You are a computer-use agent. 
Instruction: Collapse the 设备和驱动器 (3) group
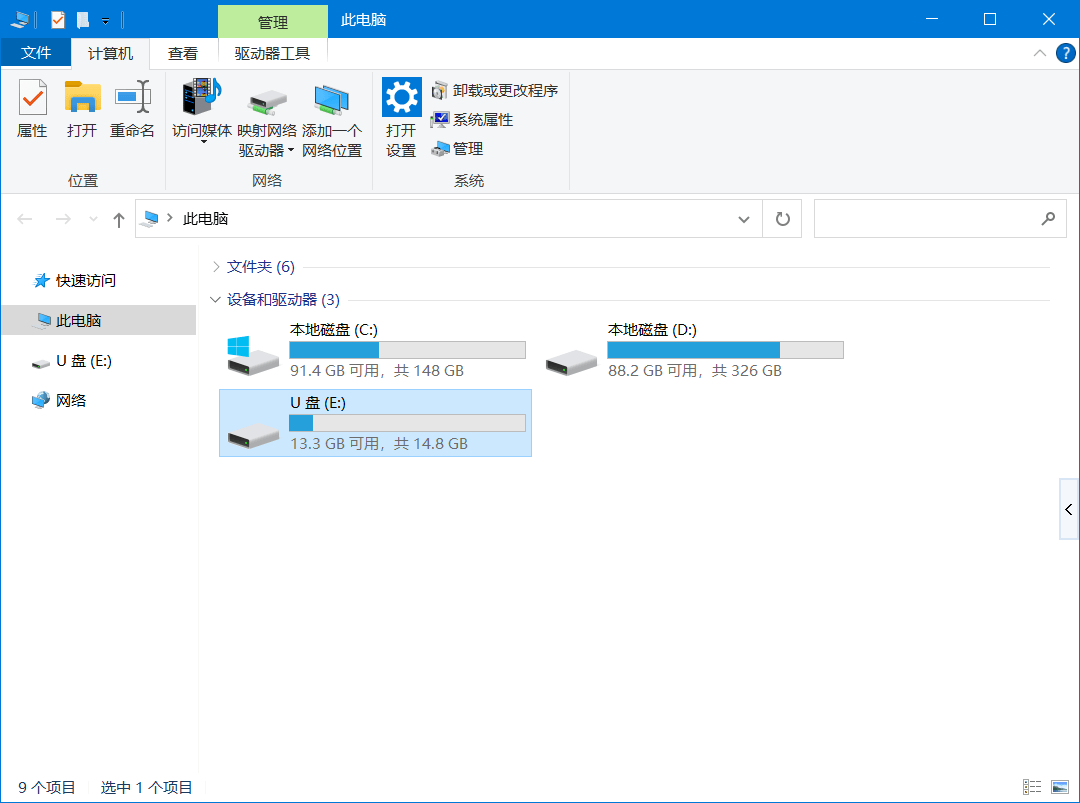pos(216,300)
